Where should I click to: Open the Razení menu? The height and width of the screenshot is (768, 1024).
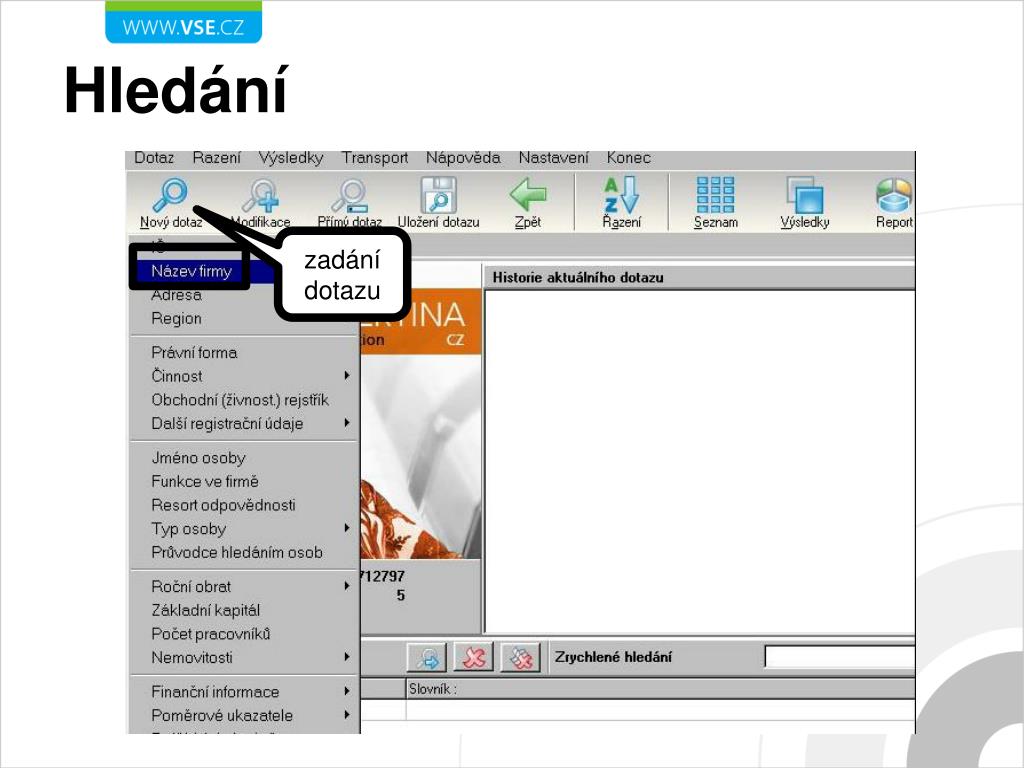pos(216,158)
